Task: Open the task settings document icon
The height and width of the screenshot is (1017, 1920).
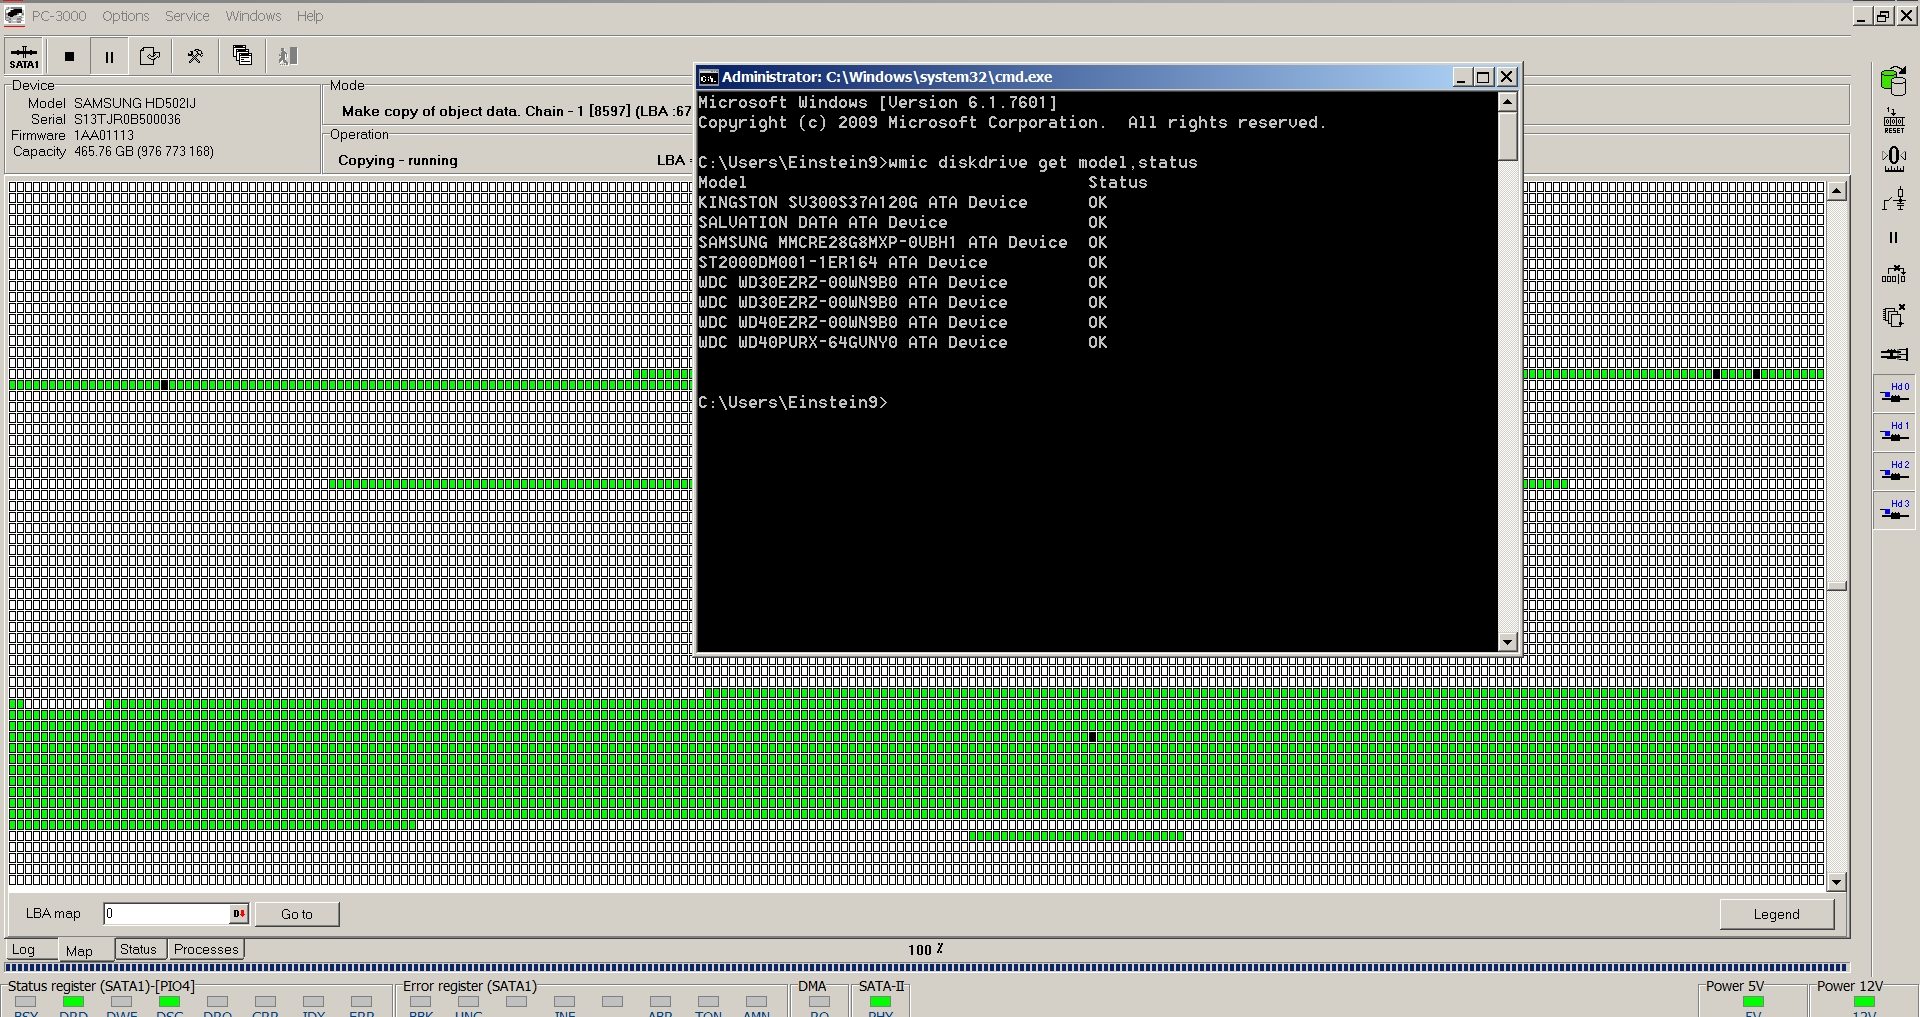Action: coord(150,56)
